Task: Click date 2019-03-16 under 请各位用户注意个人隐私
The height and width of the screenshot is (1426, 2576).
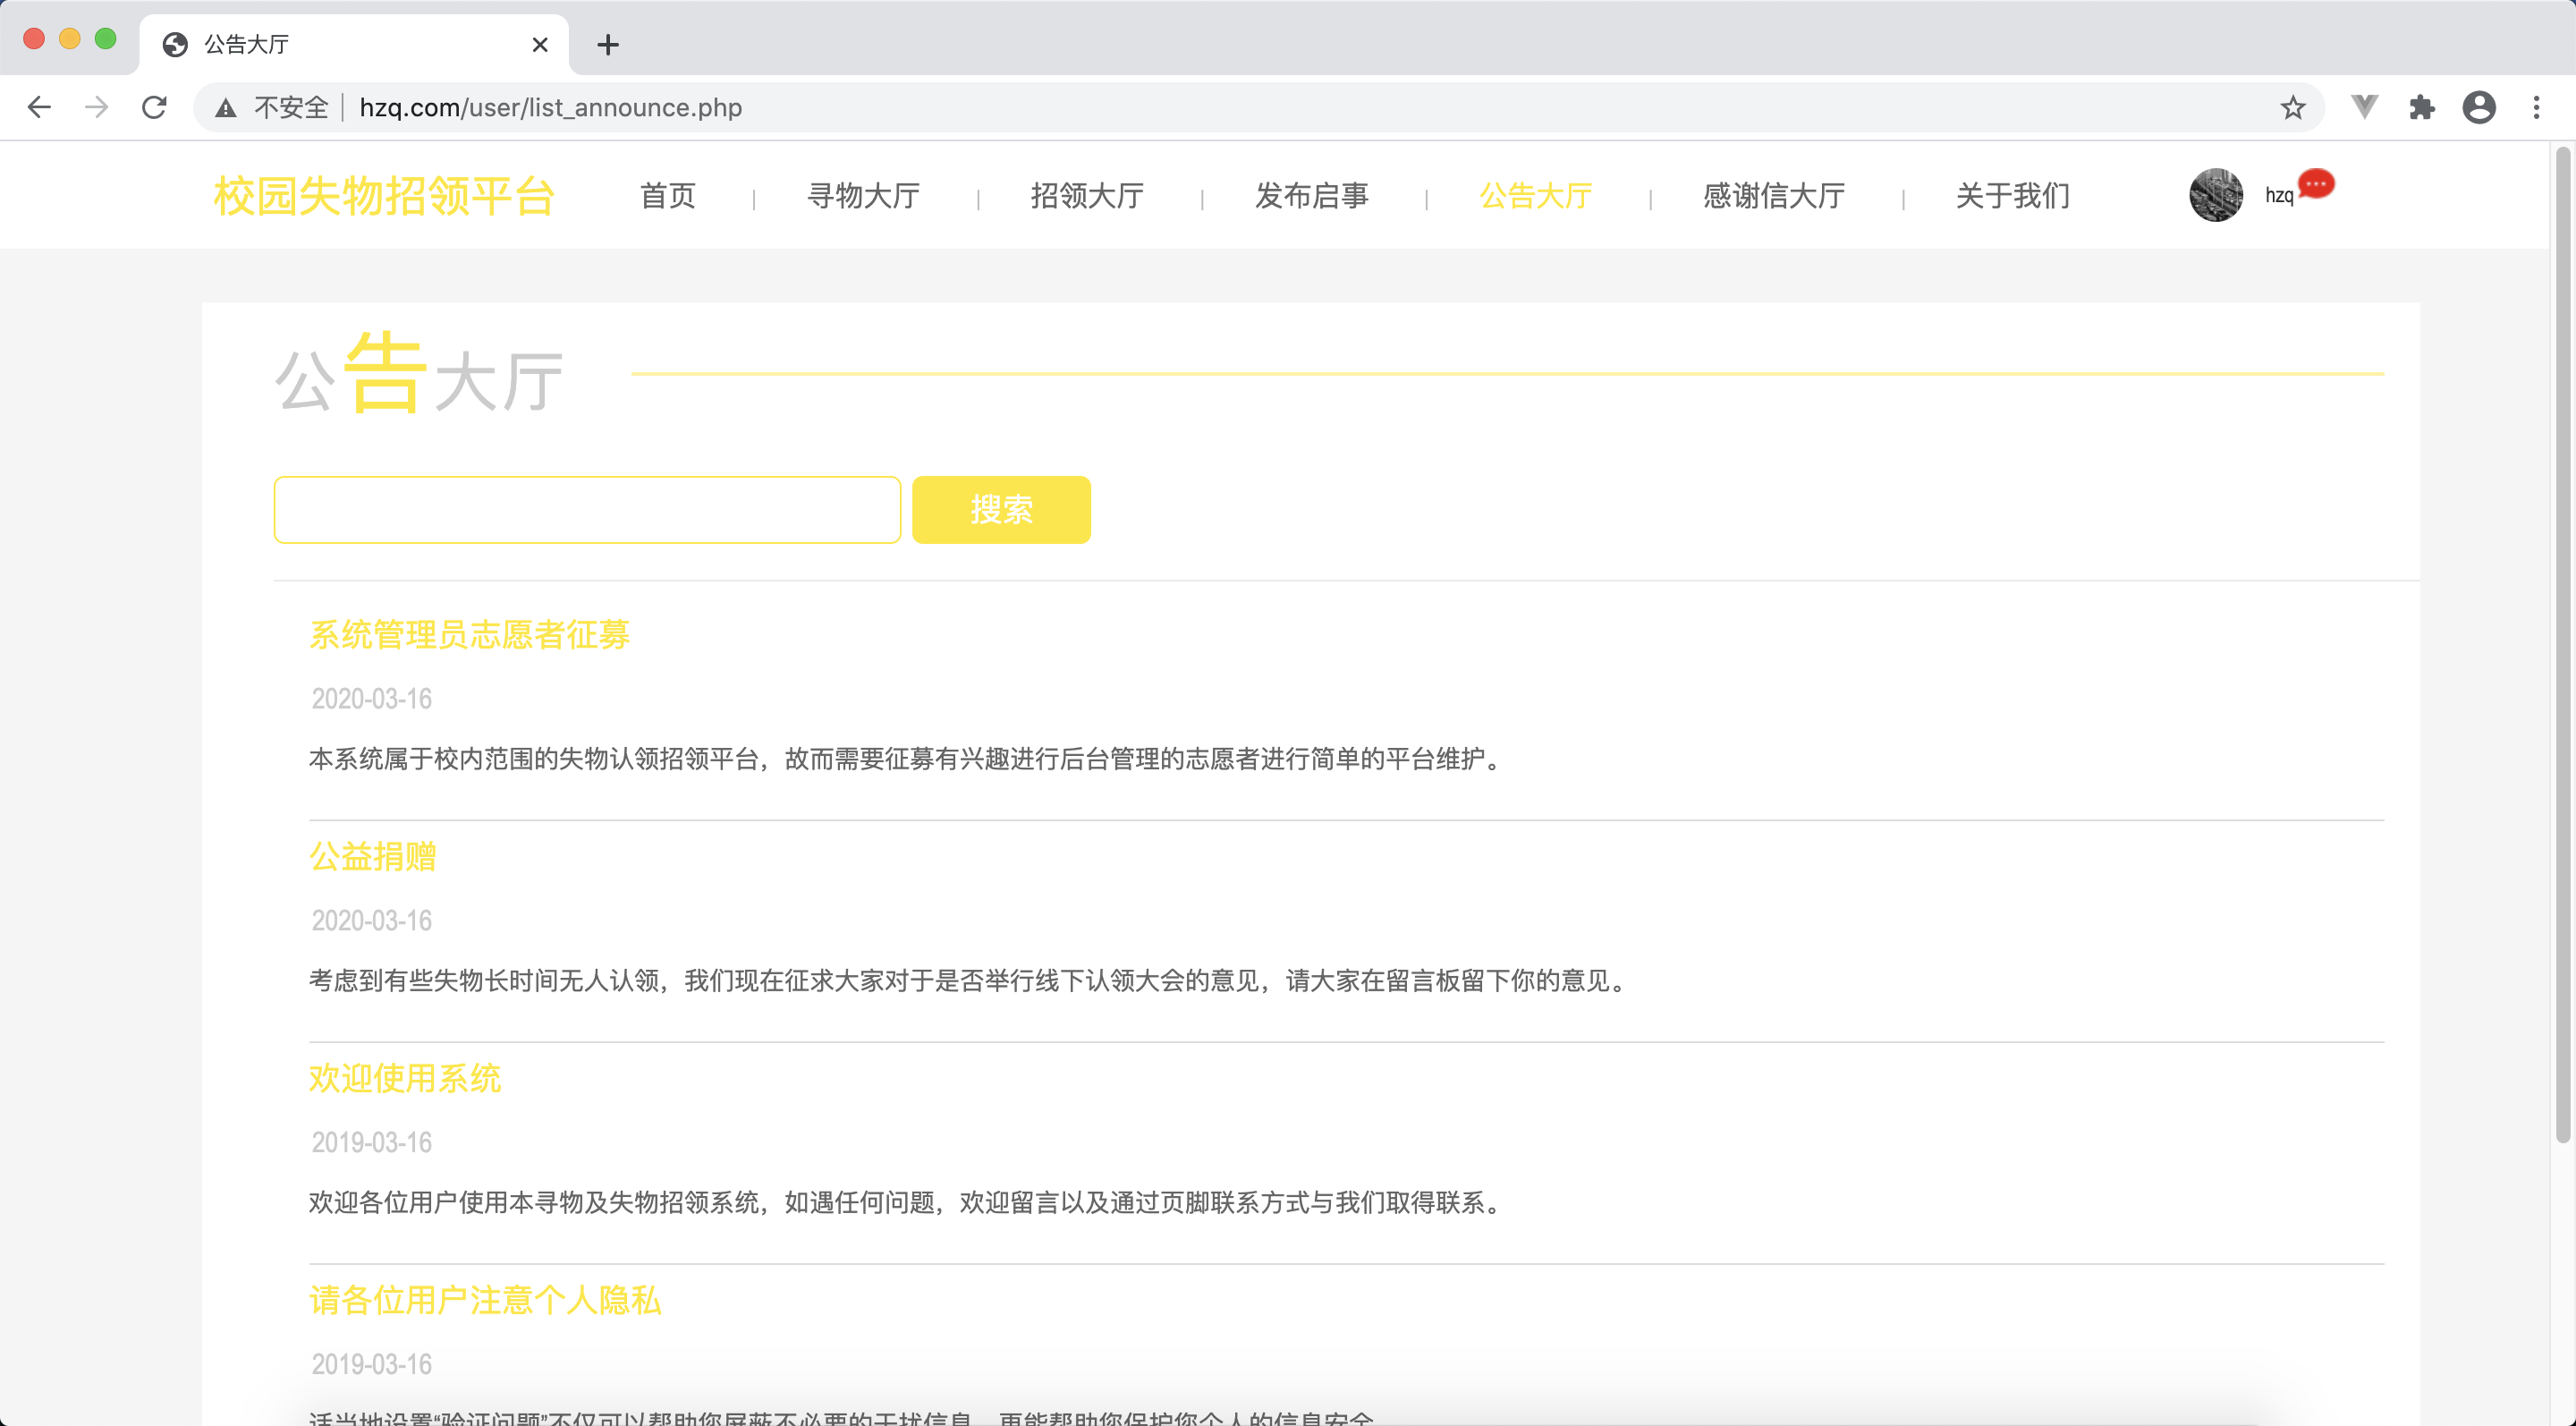Action: pyautogui.click(x=372, y=1365)
